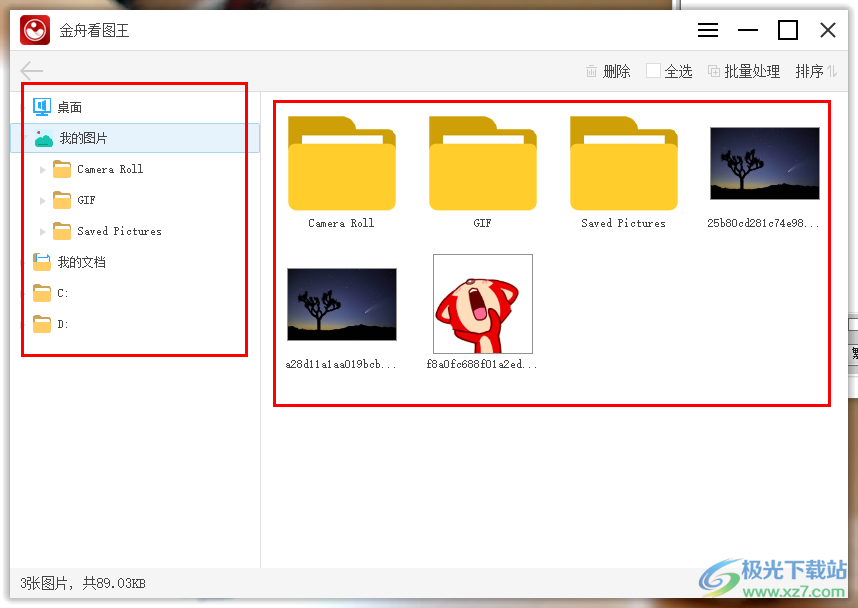Click the file name f8a0fc688f01a2ed...
The image size is (858, 608).
482,364
